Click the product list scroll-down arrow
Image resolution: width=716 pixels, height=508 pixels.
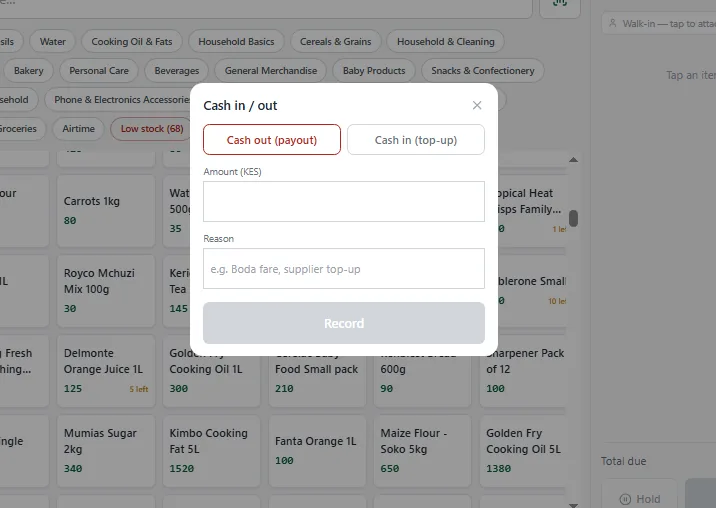coord(574,505)
